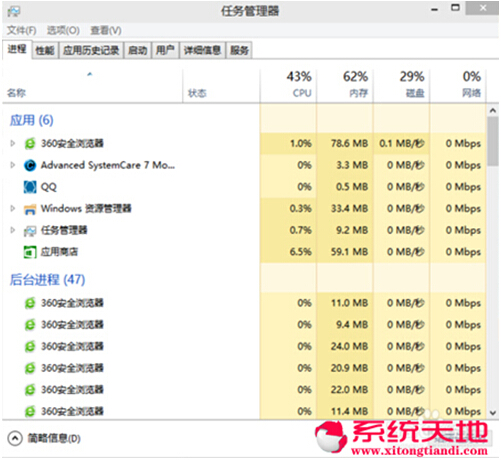Select the QQ process name
This screenshot has width=501, height=460.
(49, 187)
